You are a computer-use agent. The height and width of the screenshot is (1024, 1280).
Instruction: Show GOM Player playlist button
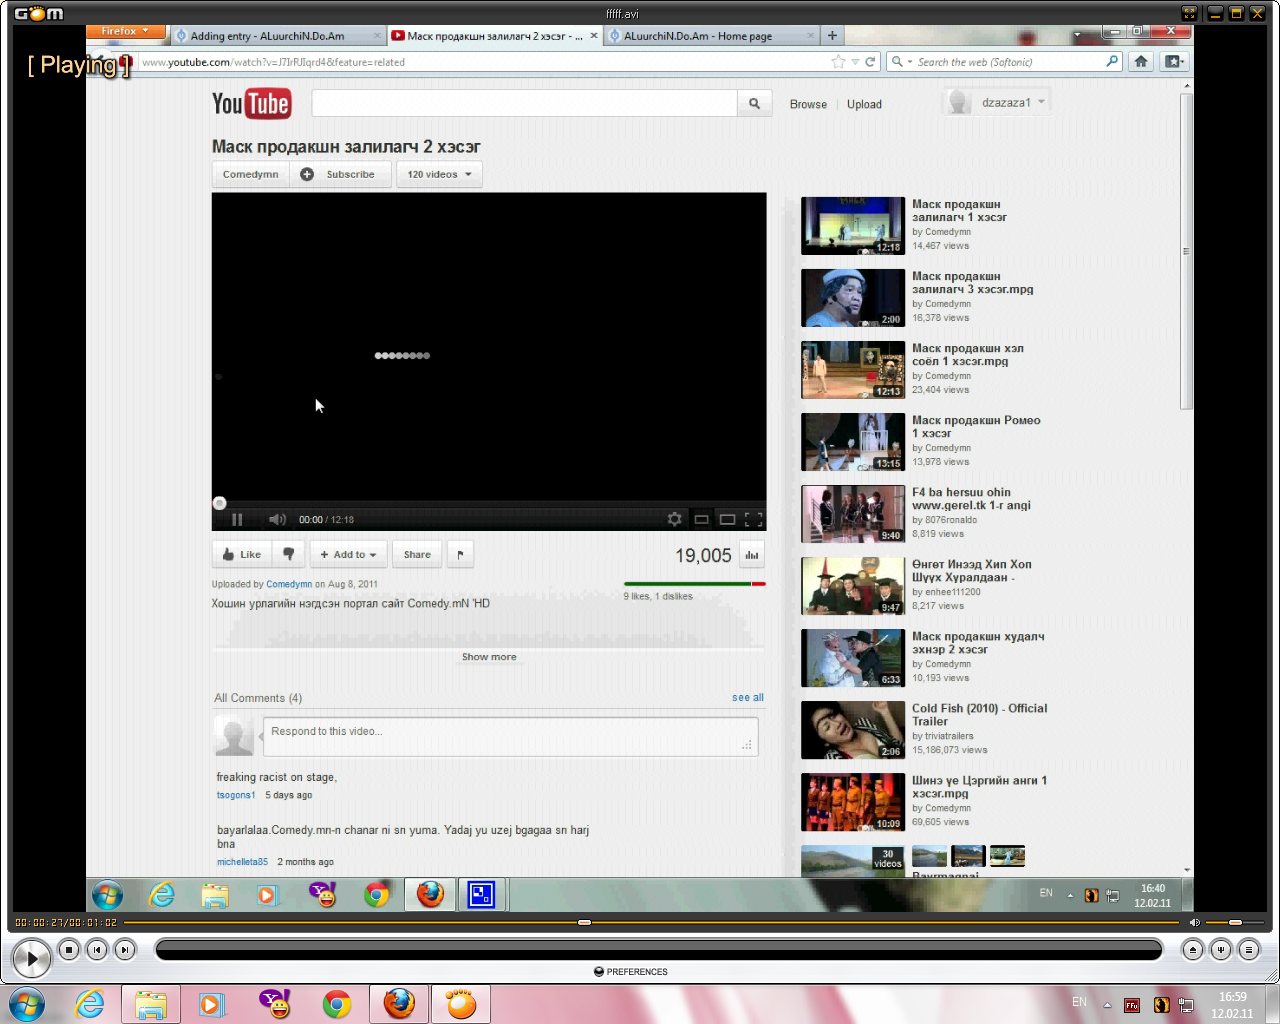pyautogui.click(x=1248, y=949)
